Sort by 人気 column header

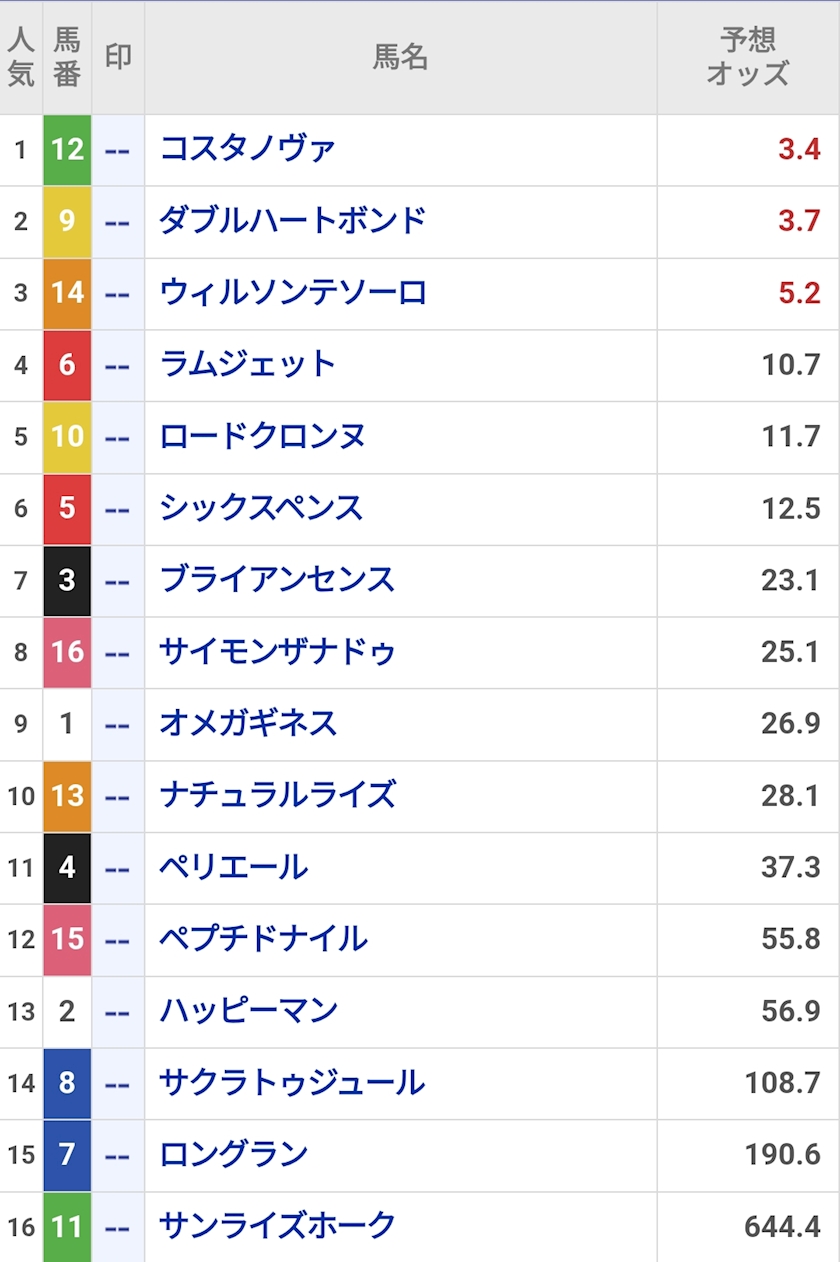tap(21, 57)
